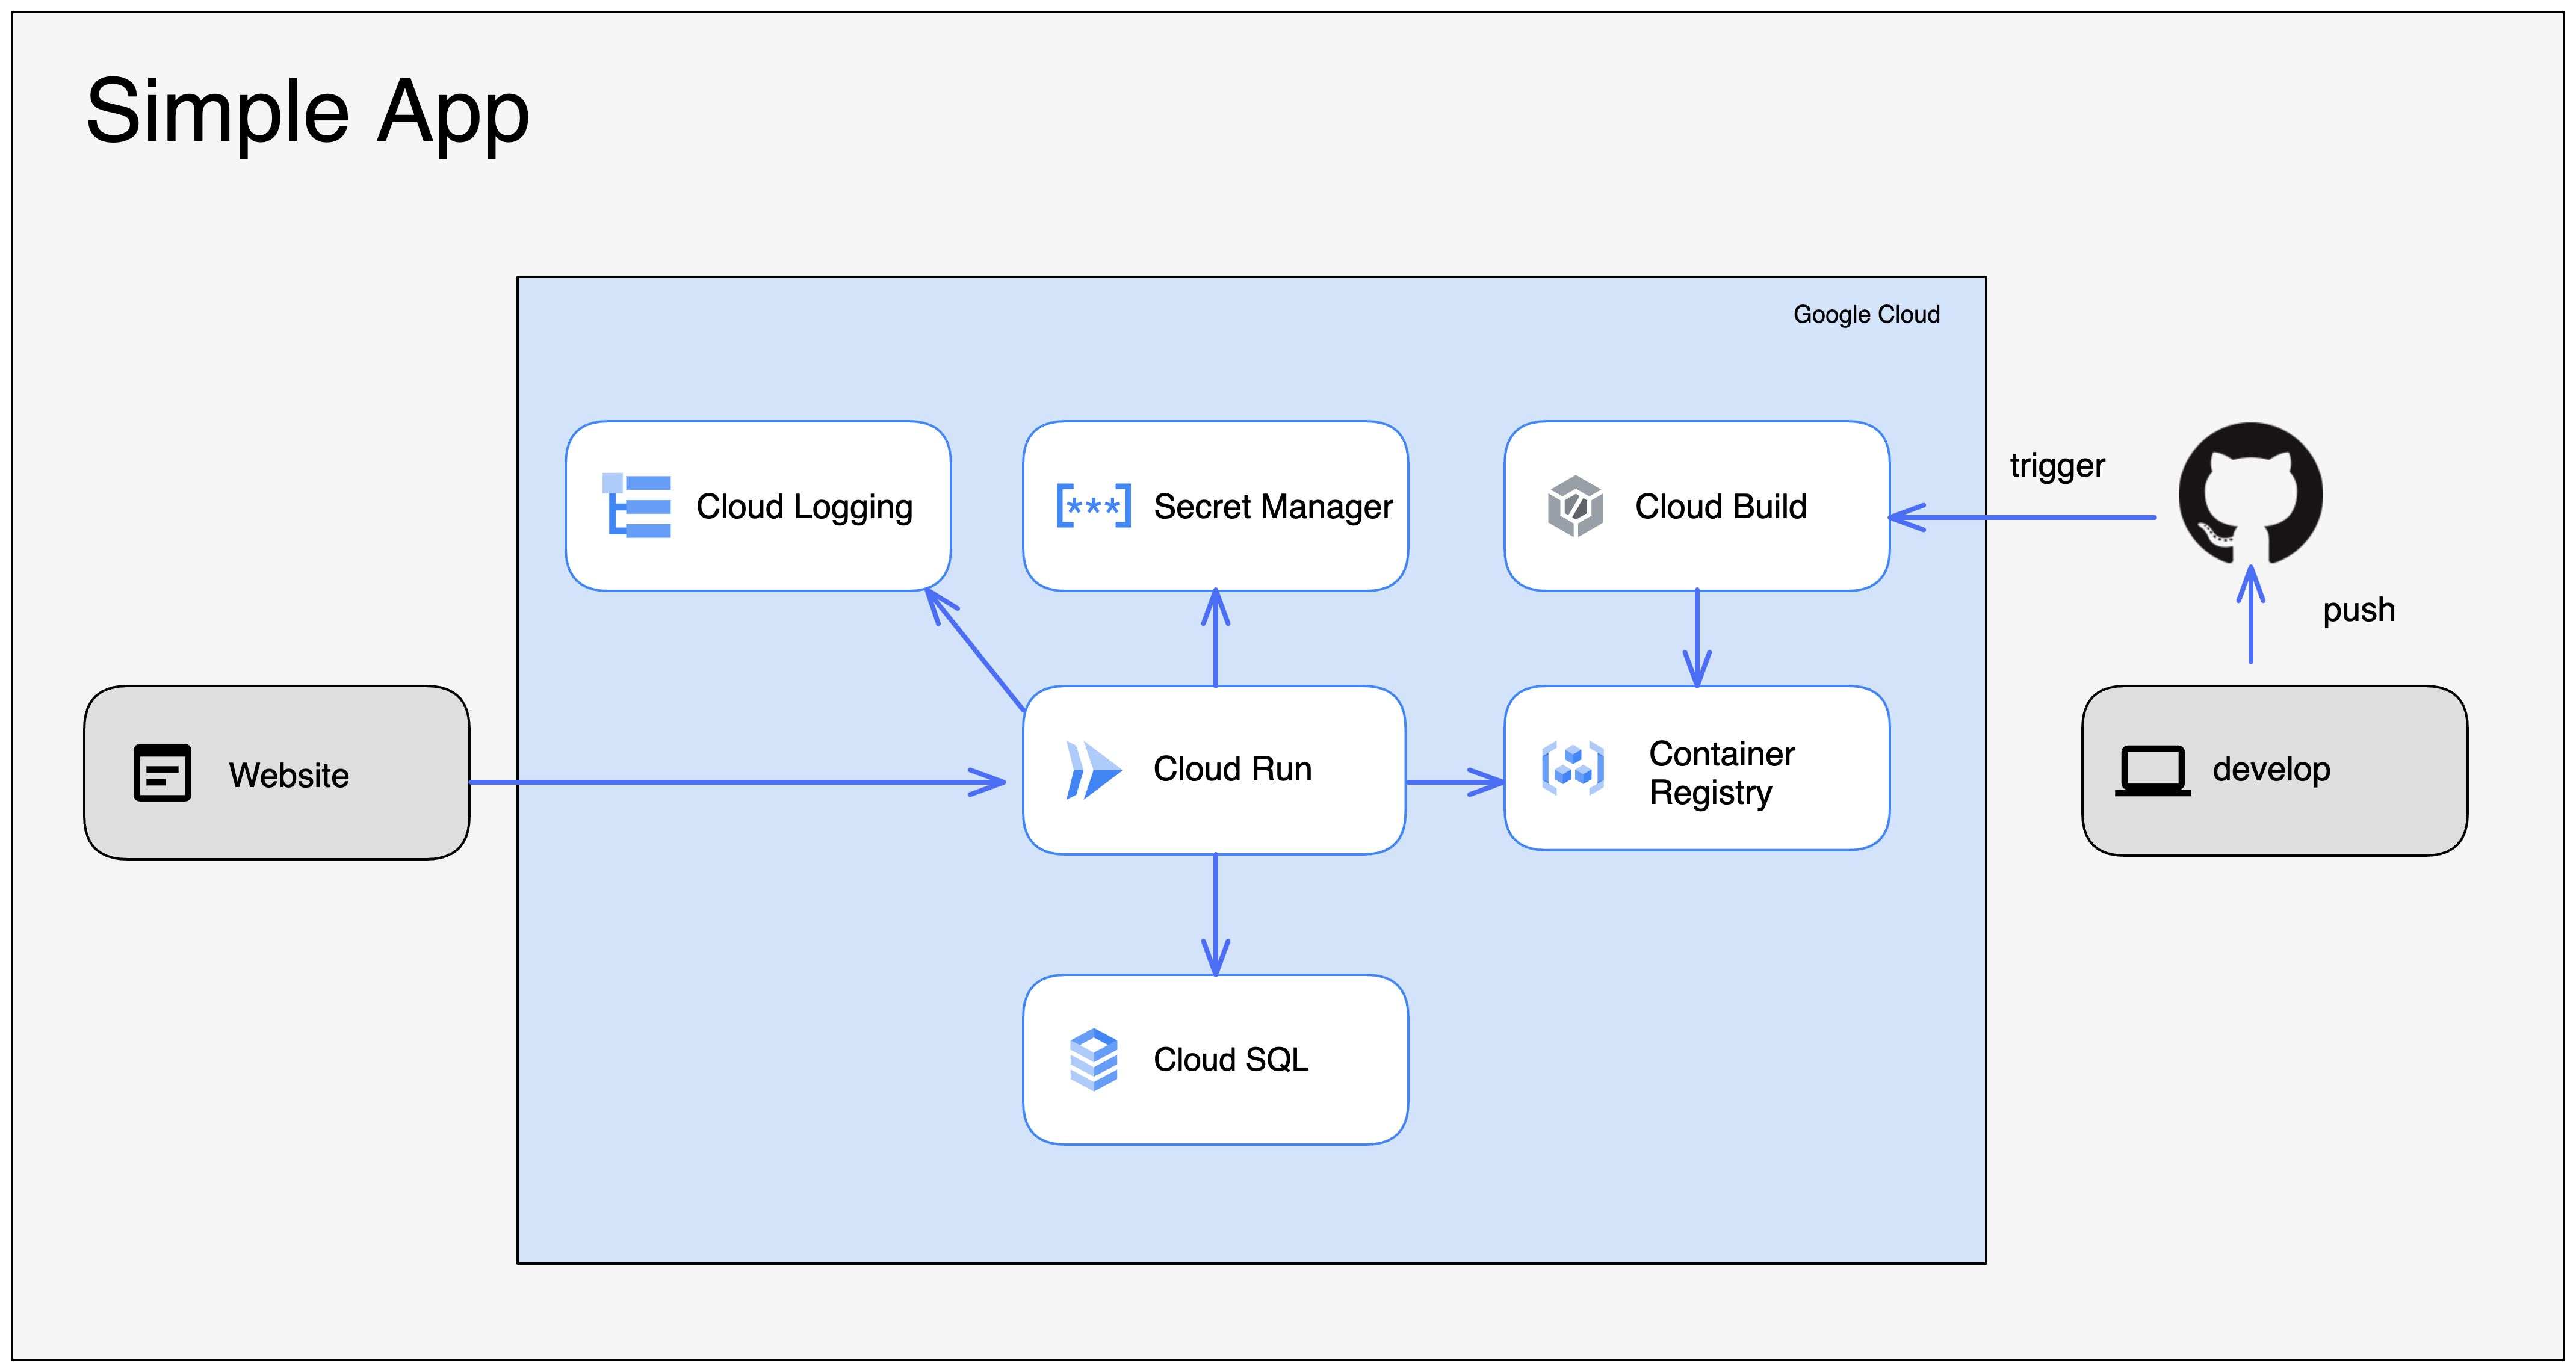
Task: Click the Secret Manager asterisks icon
Action: 1093,506
